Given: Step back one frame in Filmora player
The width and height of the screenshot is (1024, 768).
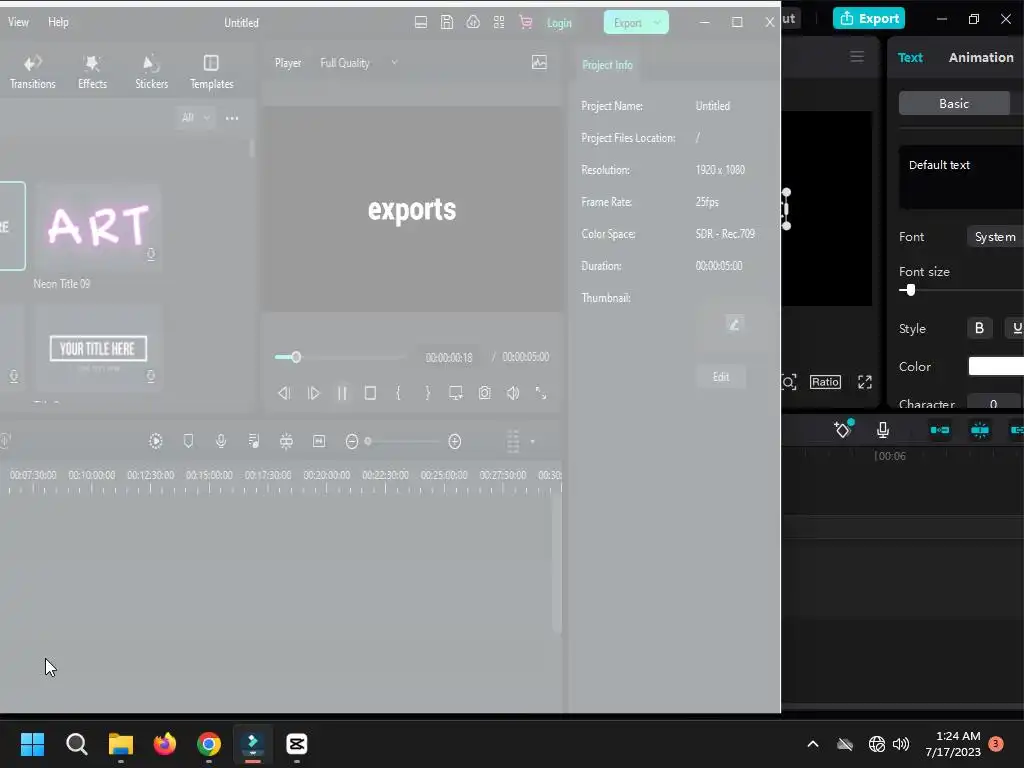Looking at the screenshot, I should pyautogui.click(x=284, y=393).
